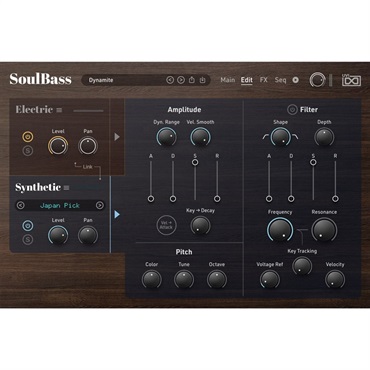The image size is (370, 370).
Task: Click Filter Decay slider handle
Action: click(291, 199)
